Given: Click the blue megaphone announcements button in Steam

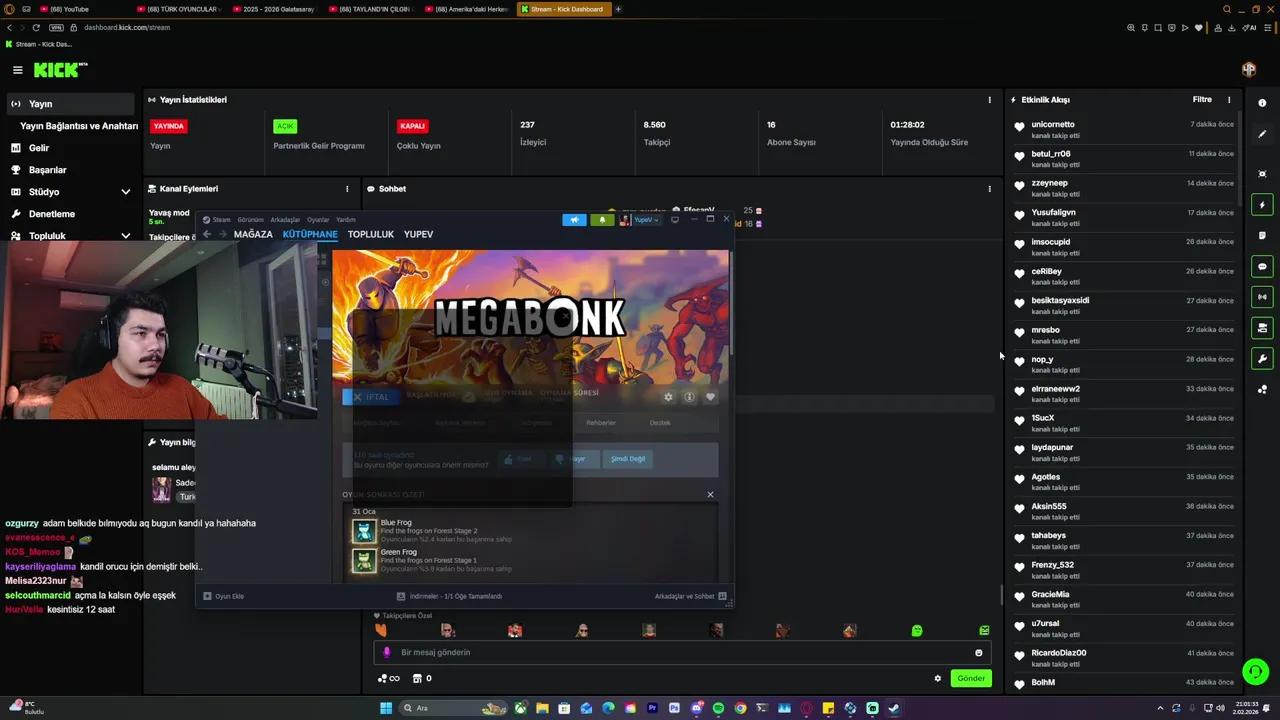Looking at the screenshot, I should tap(574, 220).
